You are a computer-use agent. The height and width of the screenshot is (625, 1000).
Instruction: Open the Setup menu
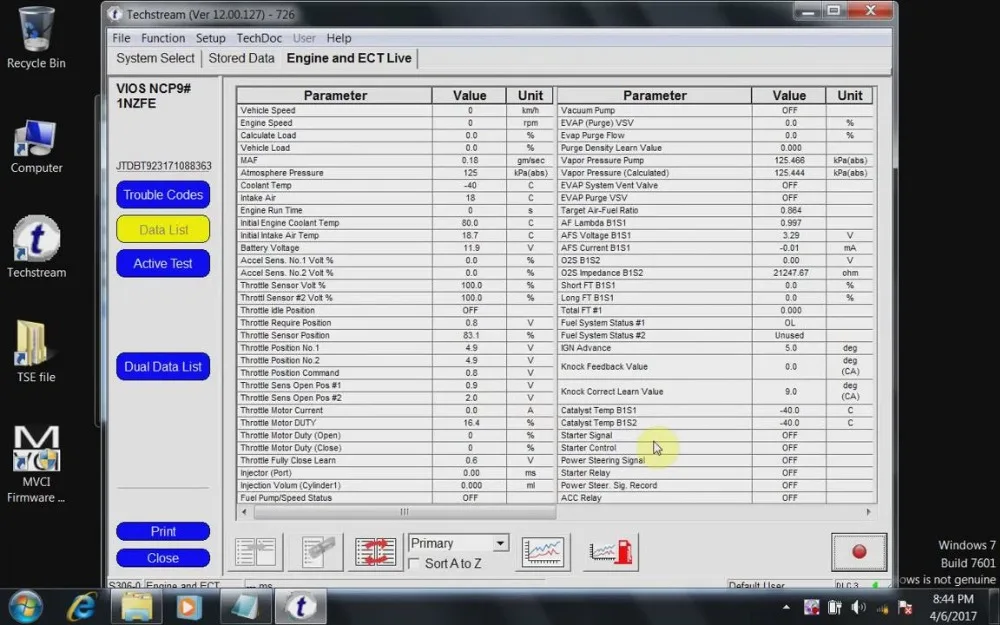(x=210, y=38)
